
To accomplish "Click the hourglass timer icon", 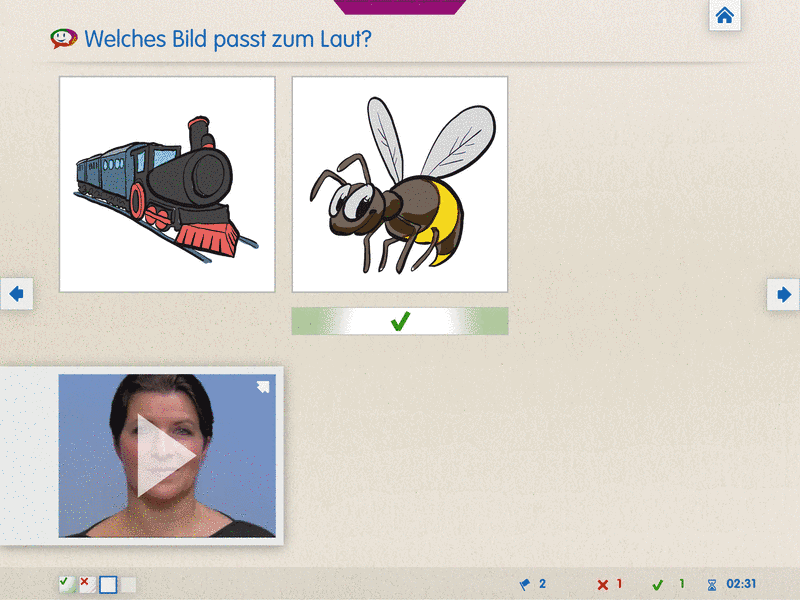I will (712, 584).
